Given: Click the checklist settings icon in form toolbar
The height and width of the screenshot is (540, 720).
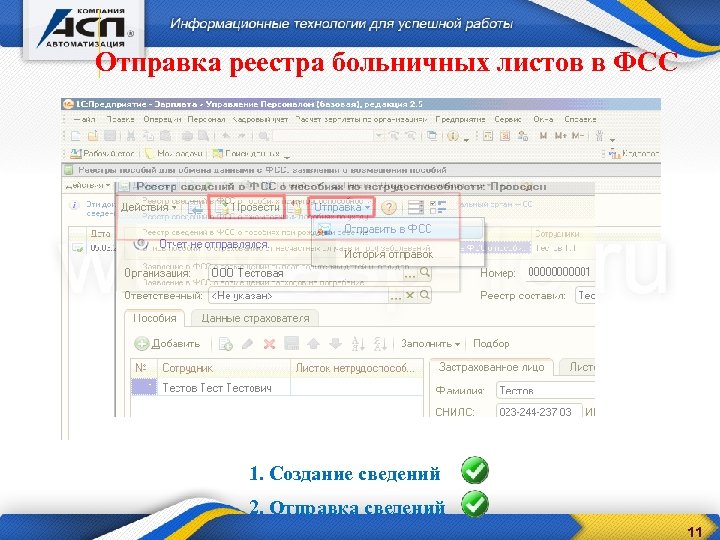Looking at the screenshot, I should pyautogui.click(x=438, y=208).
